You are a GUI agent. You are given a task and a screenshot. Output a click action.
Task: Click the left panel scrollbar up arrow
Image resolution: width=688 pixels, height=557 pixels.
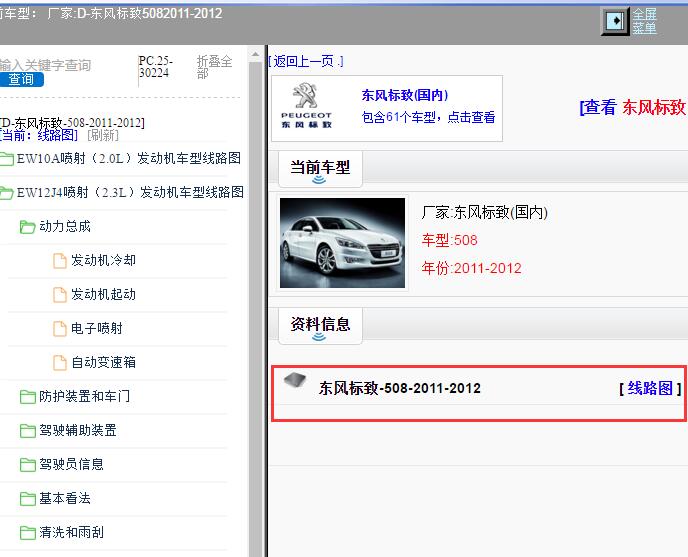click(255, 54)
